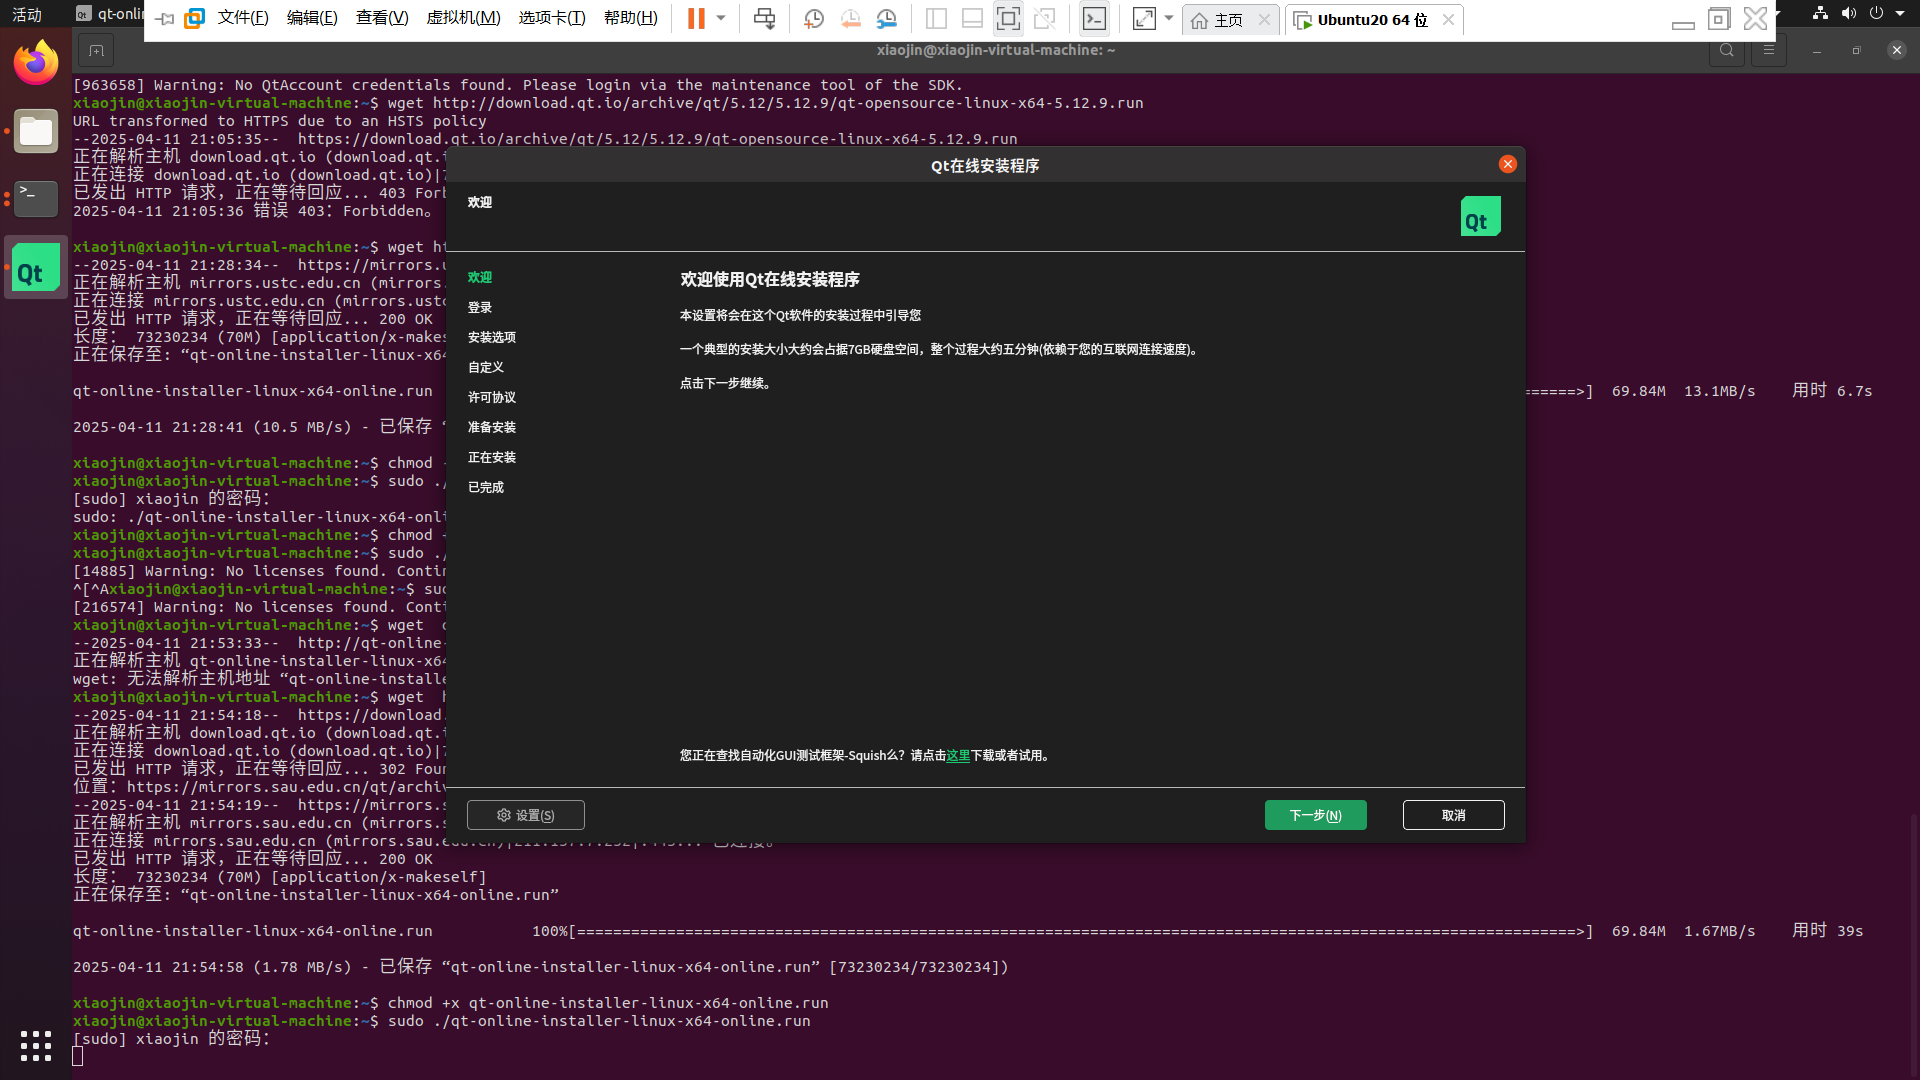The height and width of the screenshot is (1080, 1920).
Task: Open the snapshot manager
Action: coord(887,19)
